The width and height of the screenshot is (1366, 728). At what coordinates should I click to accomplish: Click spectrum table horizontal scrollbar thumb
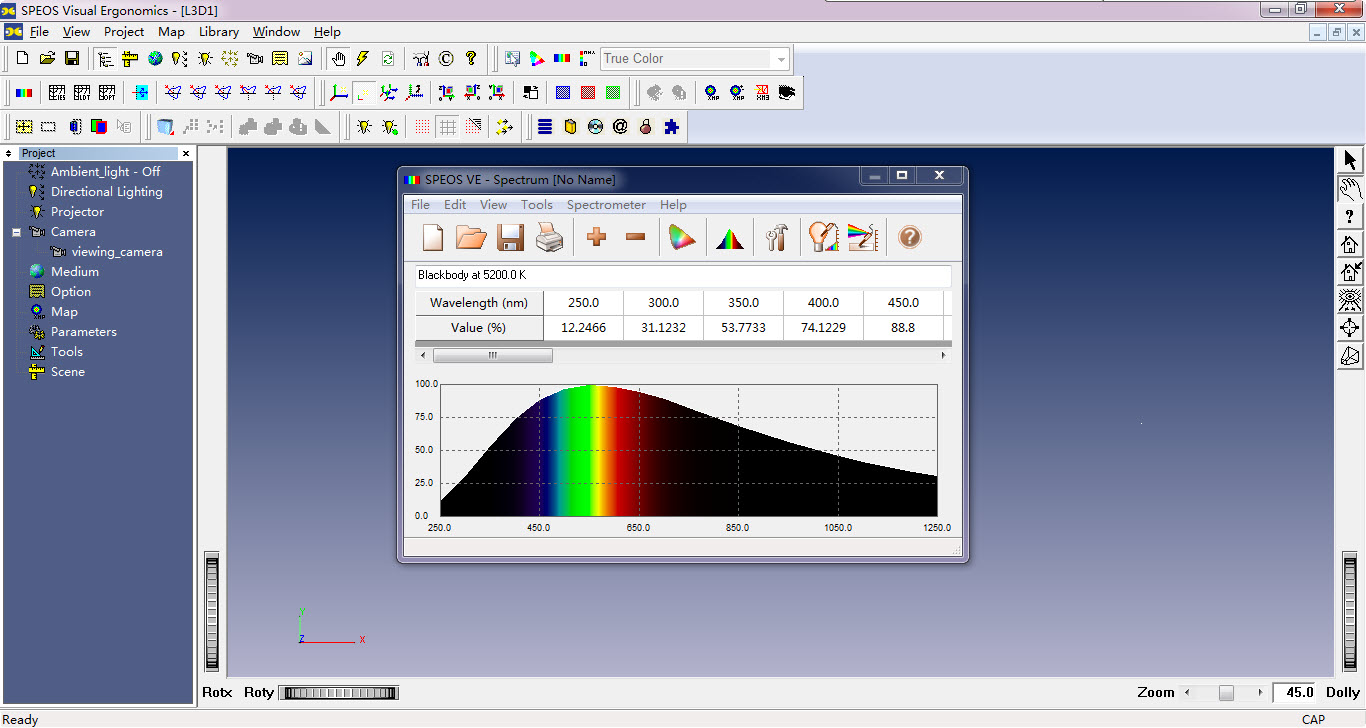coord(492,355)
